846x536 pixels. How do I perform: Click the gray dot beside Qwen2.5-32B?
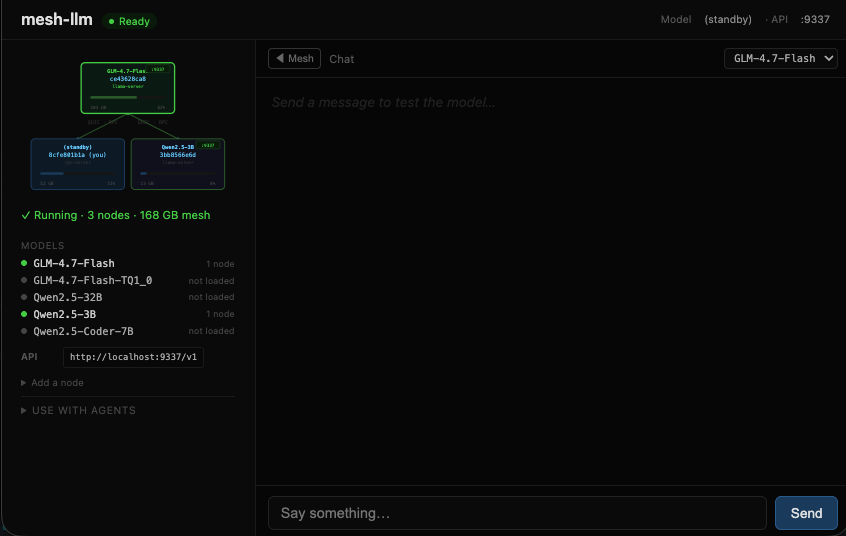(x=25, y=298)
